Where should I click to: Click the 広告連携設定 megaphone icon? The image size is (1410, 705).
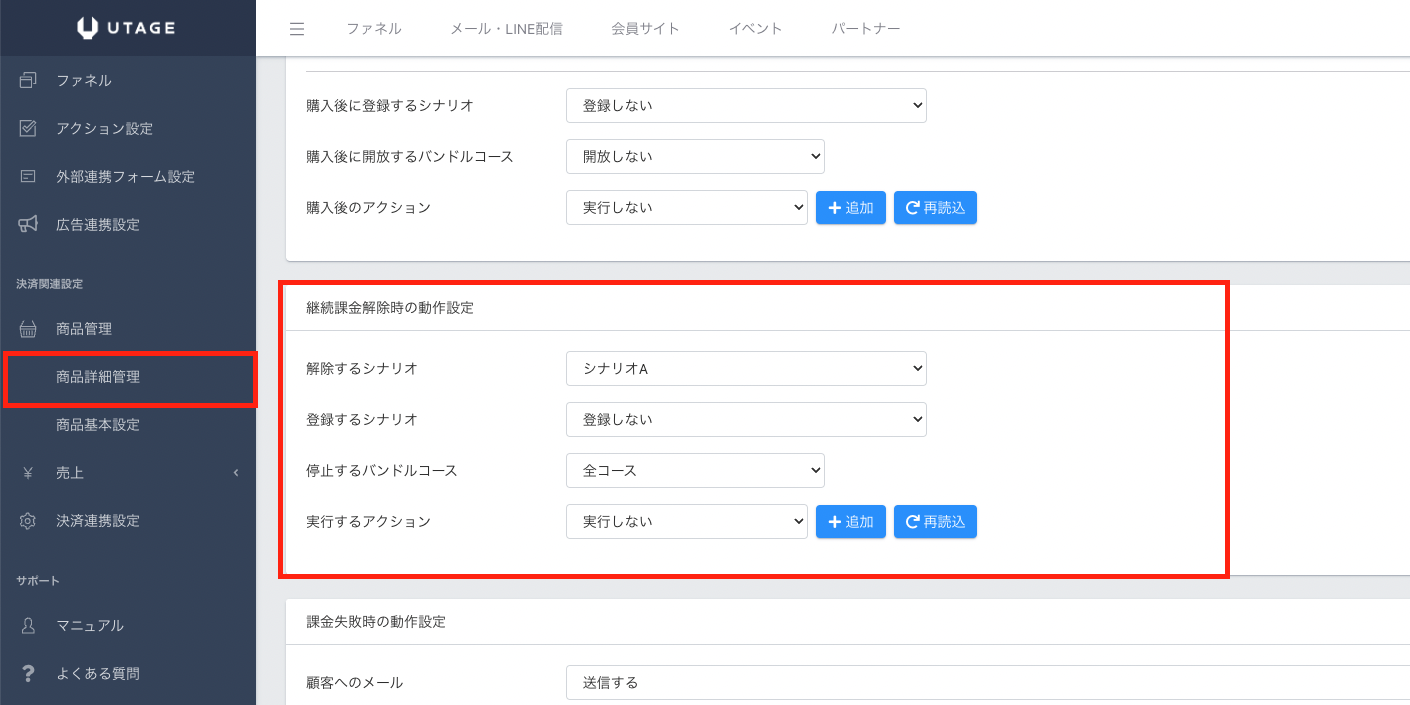pyautogui.click(x=28, y=225)
